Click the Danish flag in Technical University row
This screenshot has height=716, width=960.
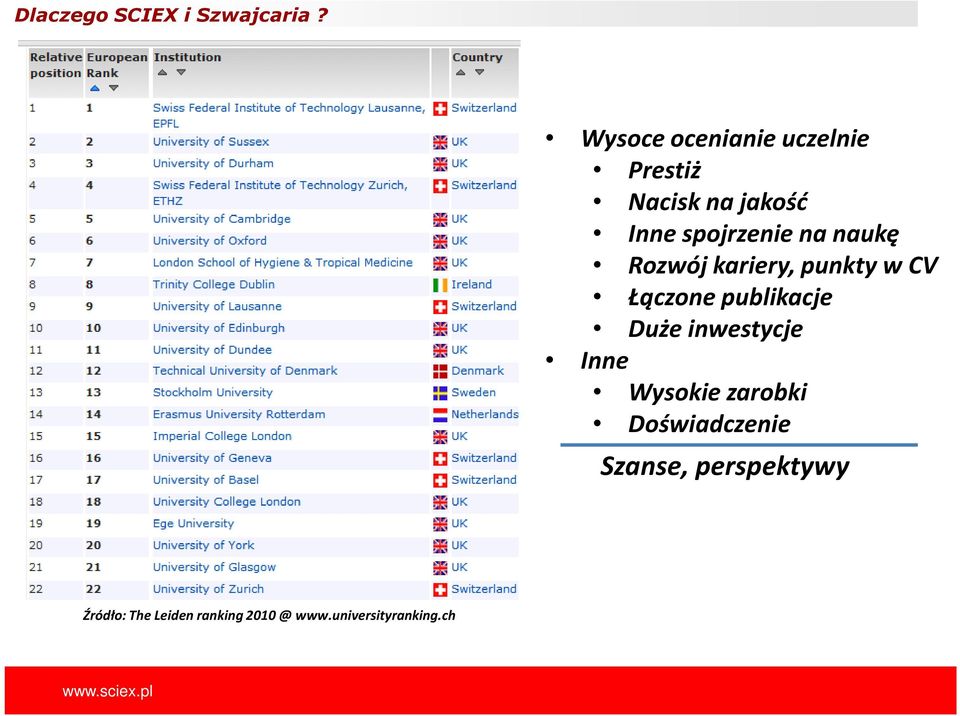click(x=440, y=371)
